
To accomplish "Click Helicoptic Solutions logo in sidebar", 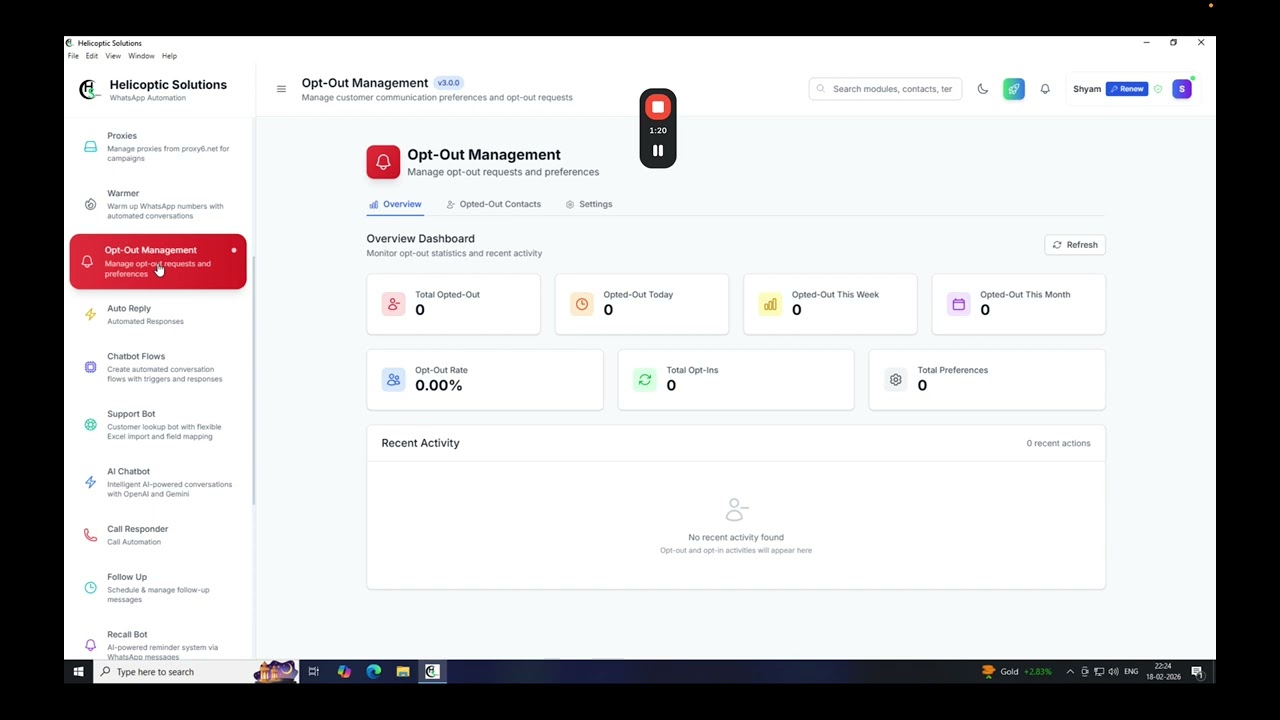I will tap(89, 90).
